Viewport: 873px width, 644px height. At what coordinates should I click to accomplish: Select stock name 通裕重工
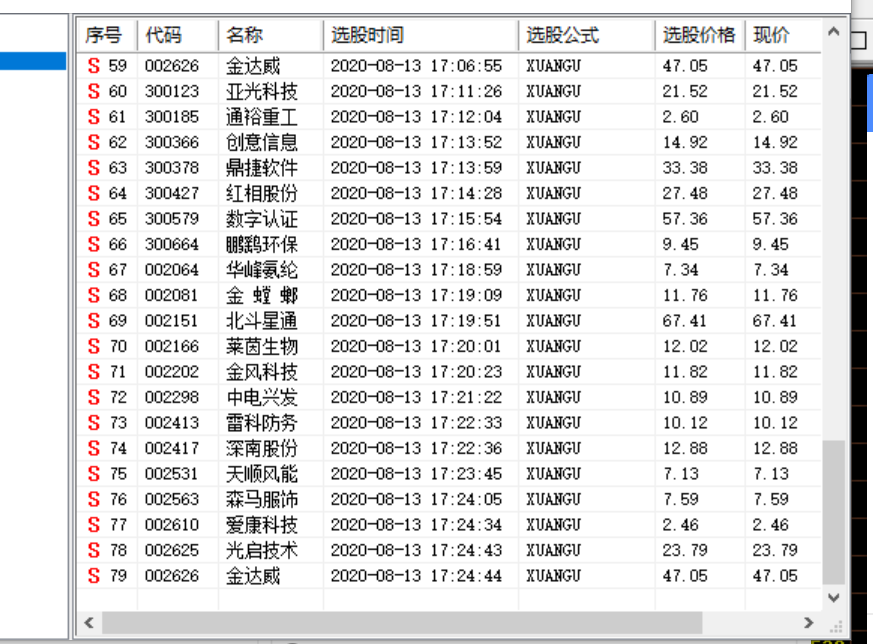coord(262,117)
